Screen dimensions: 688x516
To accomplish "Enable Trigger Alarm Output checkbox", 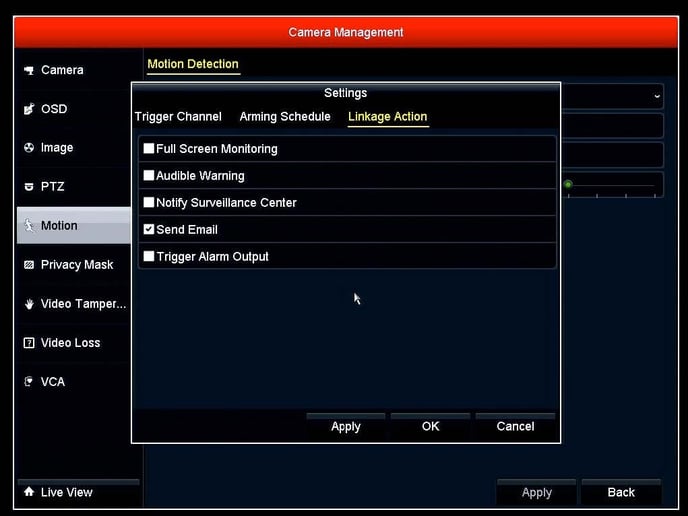I will pyautogui.click(x=149, y=257).
